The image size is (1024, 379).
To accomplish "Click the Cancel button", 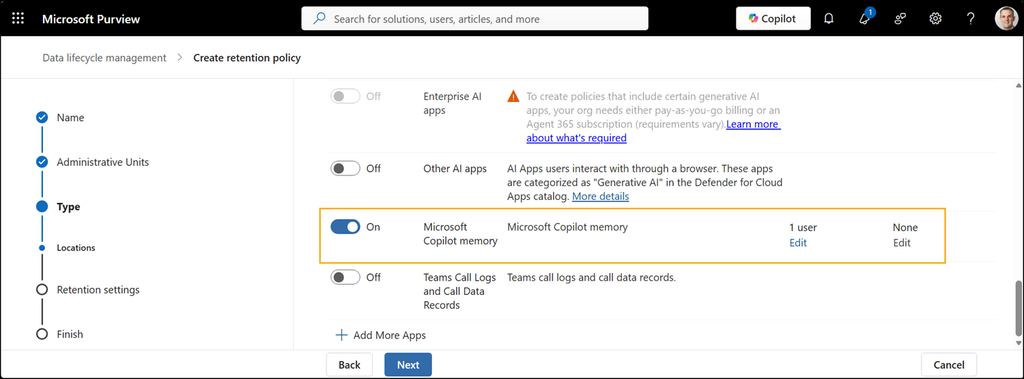I will click(x=949, y=365).
